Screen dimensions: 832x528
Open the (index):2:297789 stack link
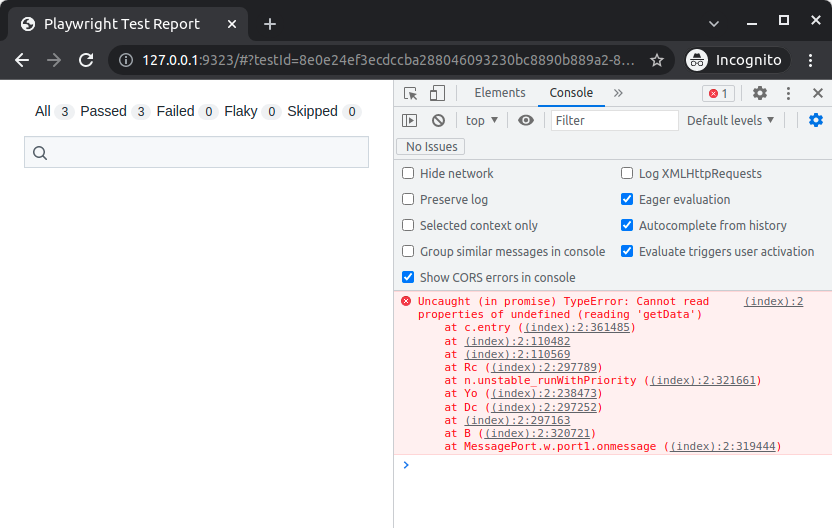(544, 367)
